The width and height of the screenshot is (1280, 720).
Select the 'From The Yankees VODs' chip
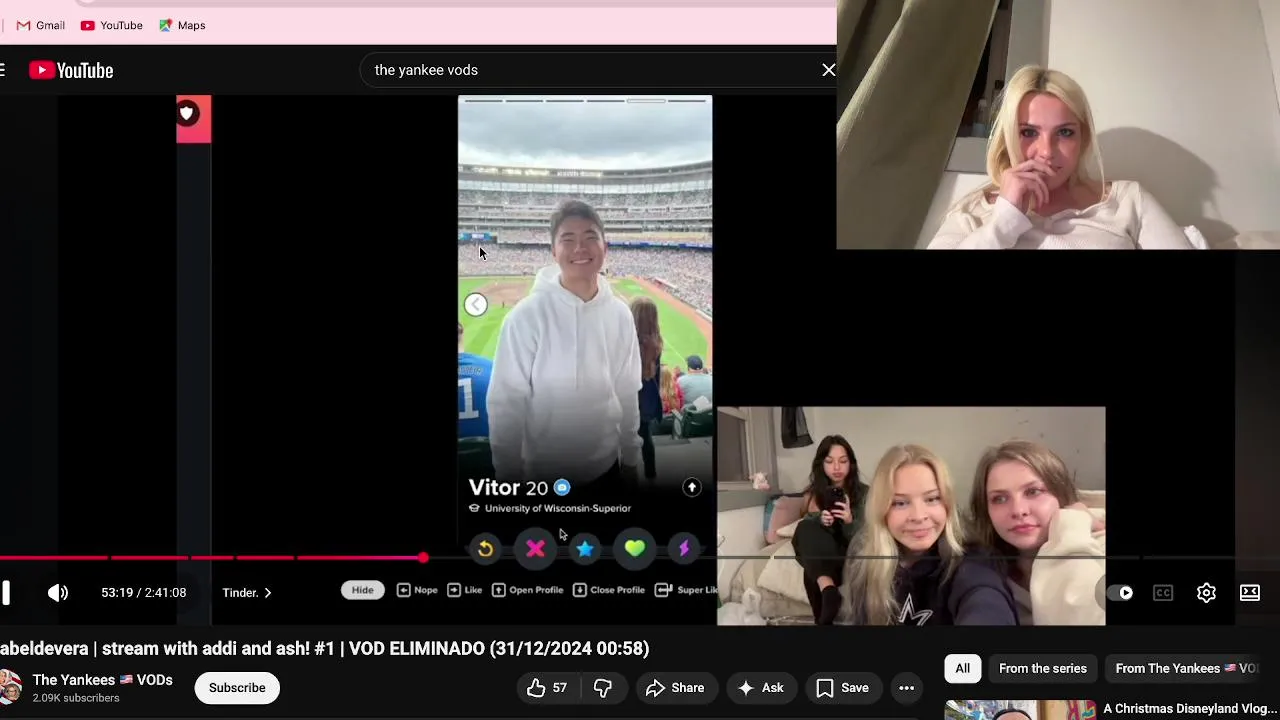(x=1186, y=669)
